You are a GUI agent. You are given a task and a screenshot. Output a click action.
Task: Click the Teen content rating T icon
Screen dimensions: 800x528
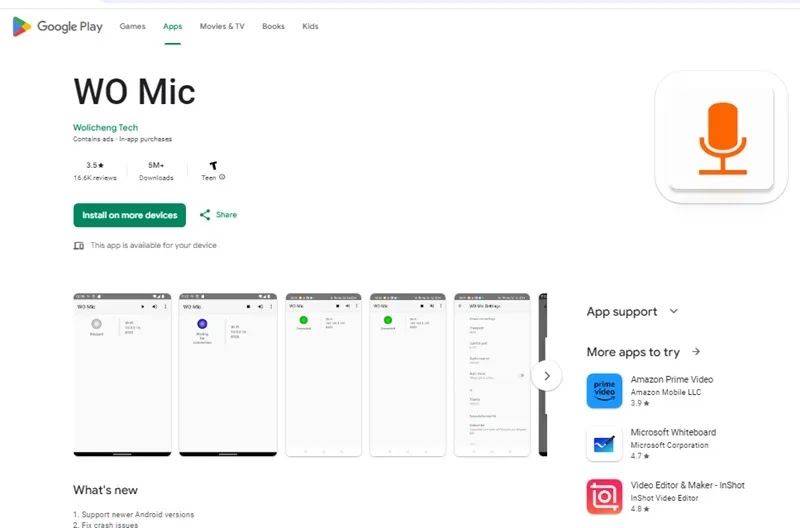pos(213,165)
